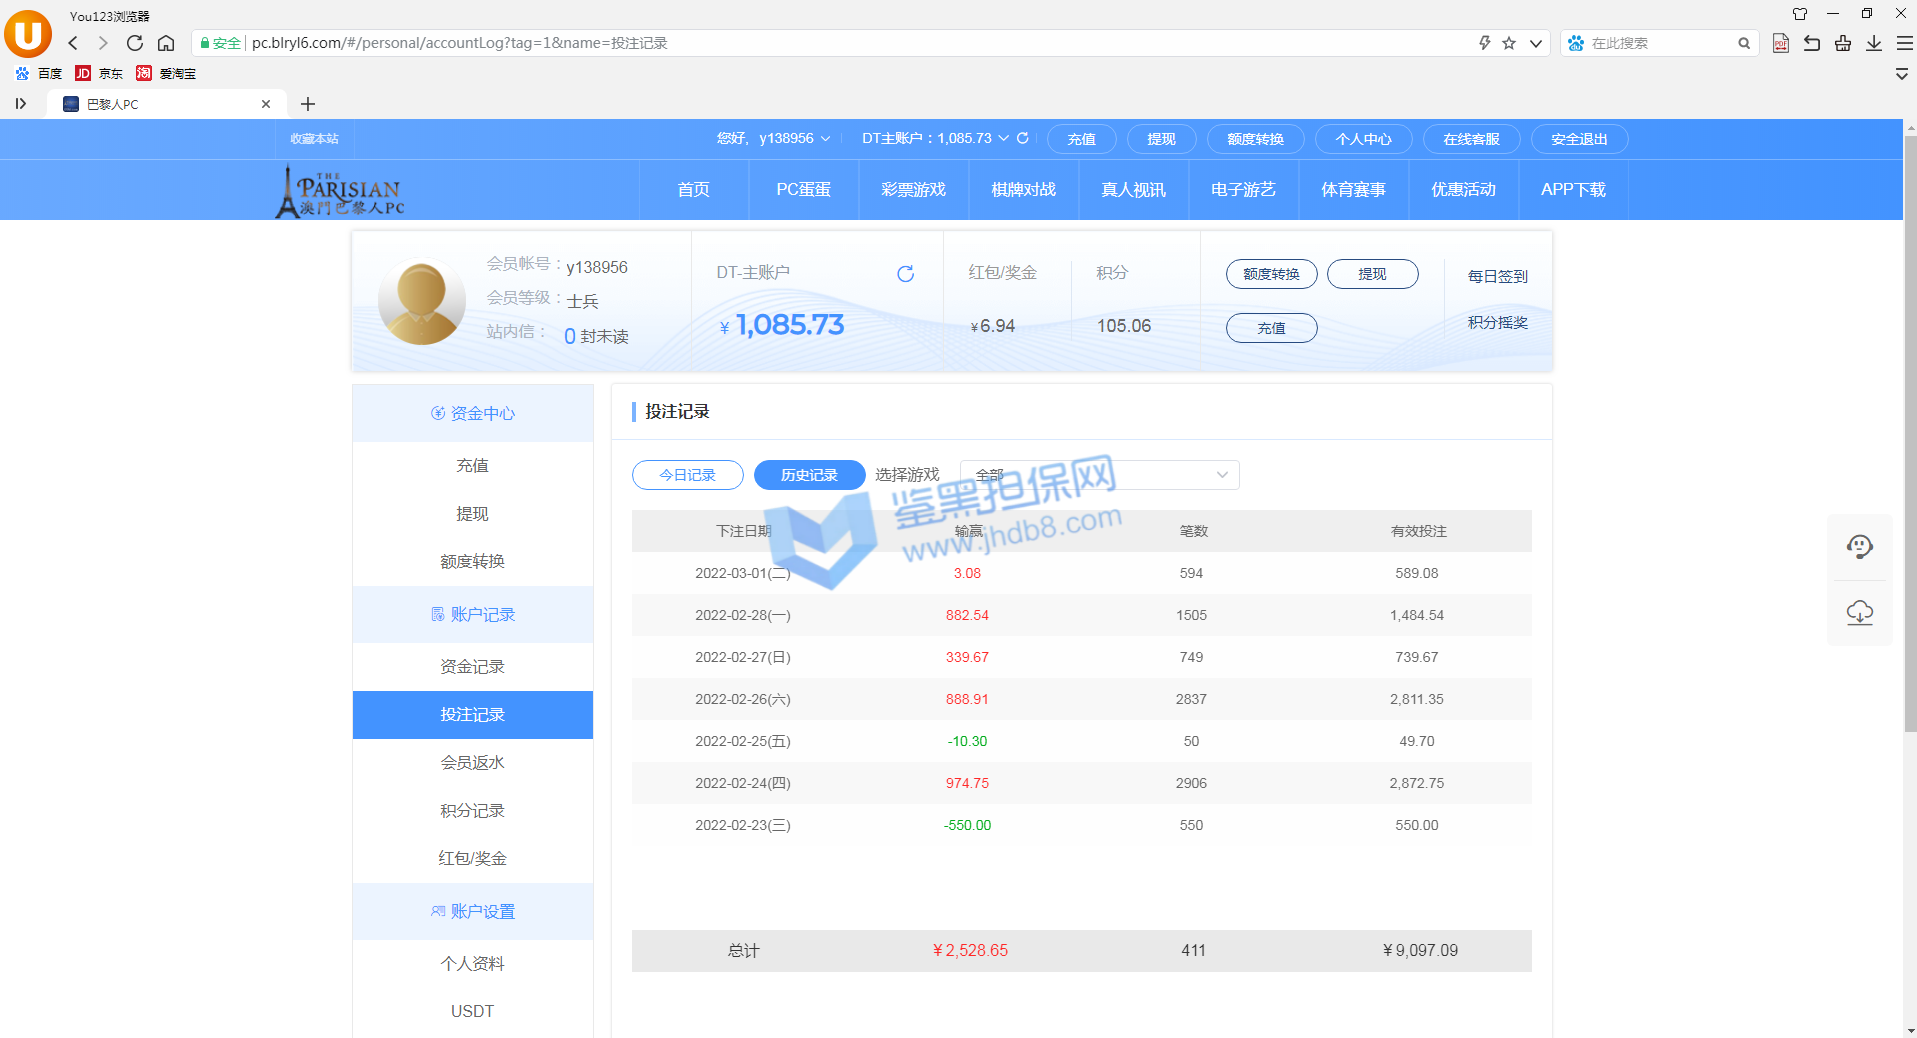Select the 历史记录 toggle
Viewport: 1917px width, 1038px height.
[809, 475]
